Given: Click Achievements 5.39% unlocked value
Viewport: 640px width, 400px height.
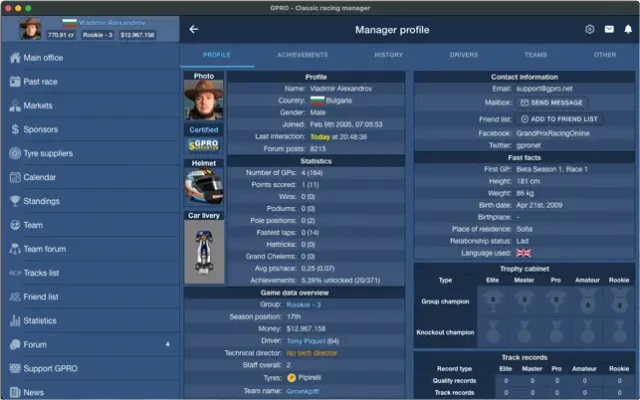Looking at the screenshot, I should point(340,280).
